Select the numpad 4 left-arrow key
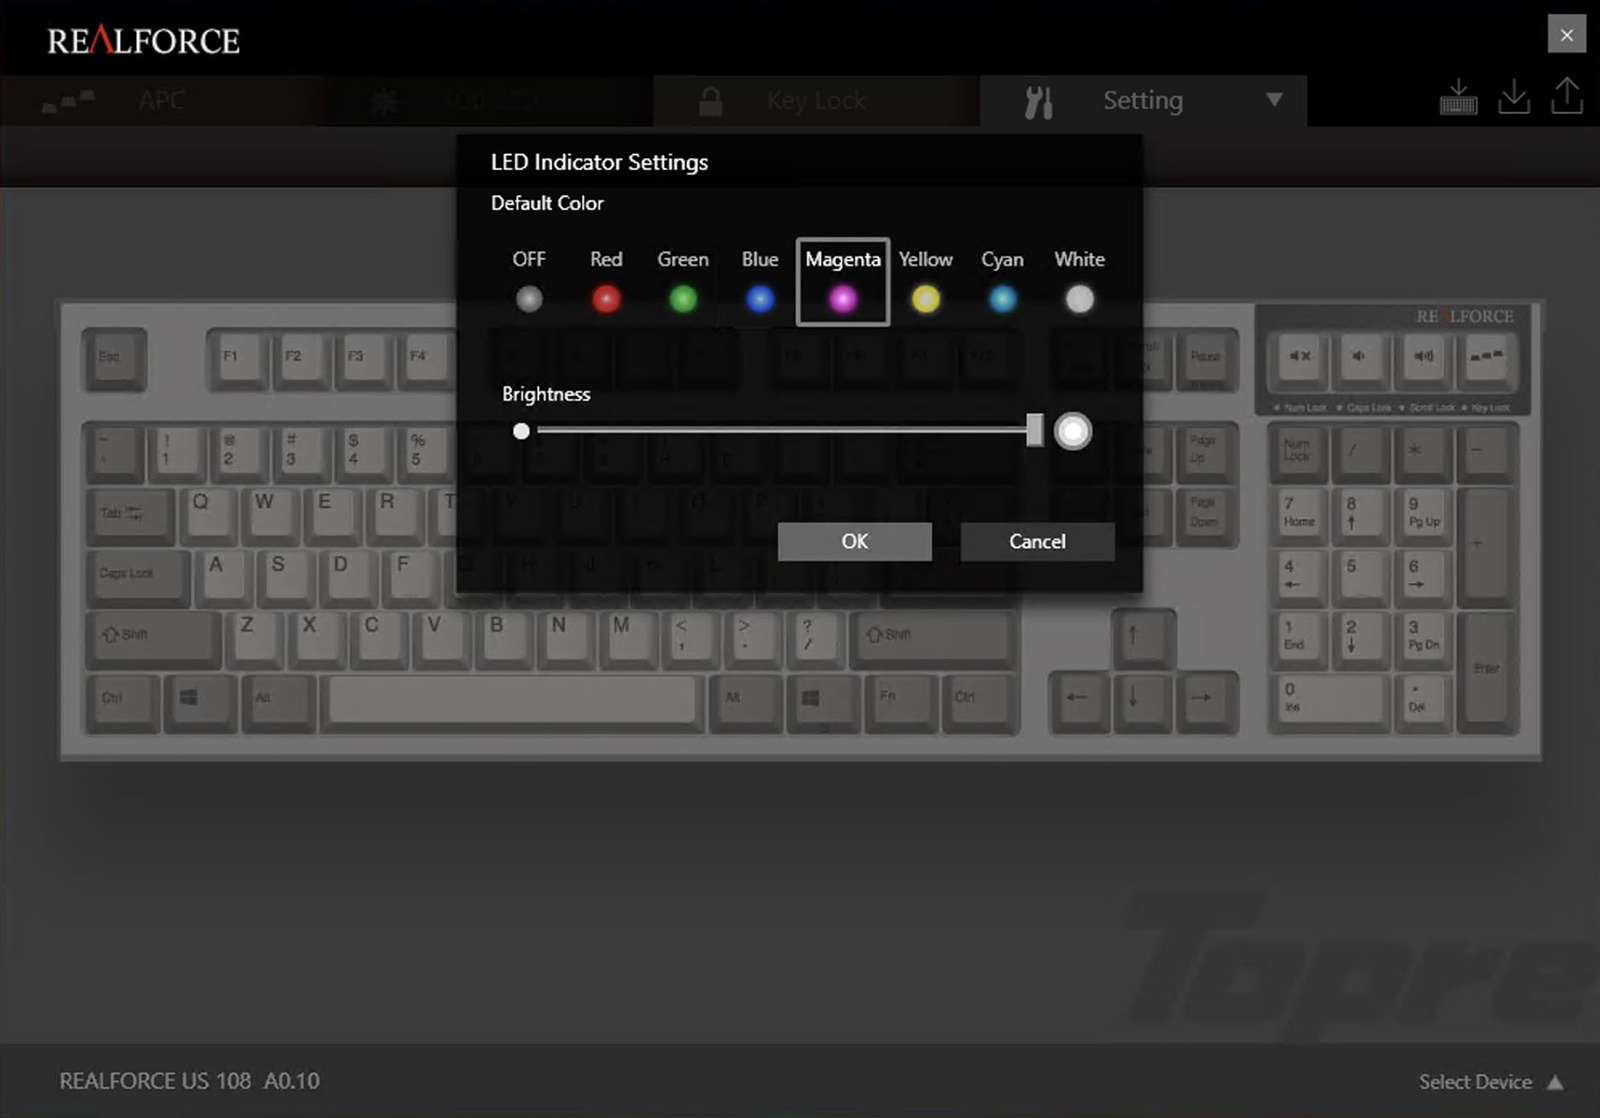1600x1118 pixels. [x=1299, y=579]
